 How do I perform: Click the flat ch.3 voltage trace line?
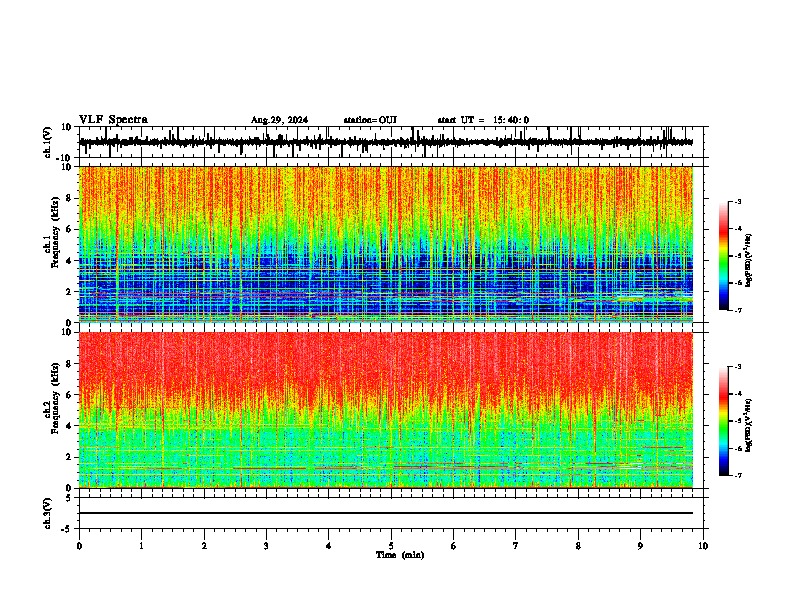386,513
